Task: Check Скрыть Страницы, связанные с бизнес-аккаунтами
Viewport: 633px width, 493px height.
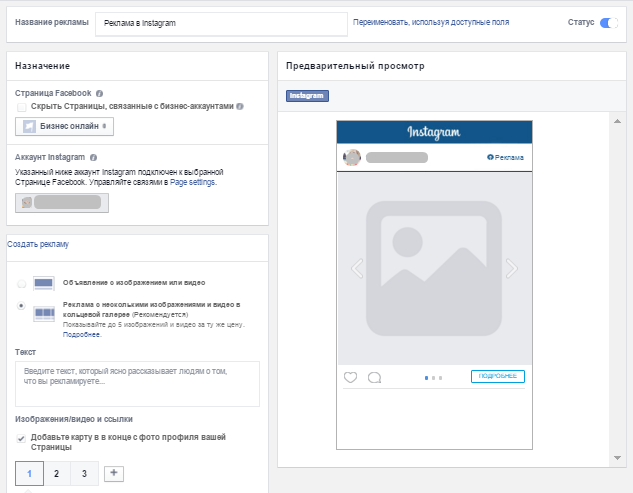Action: (22, 106)
